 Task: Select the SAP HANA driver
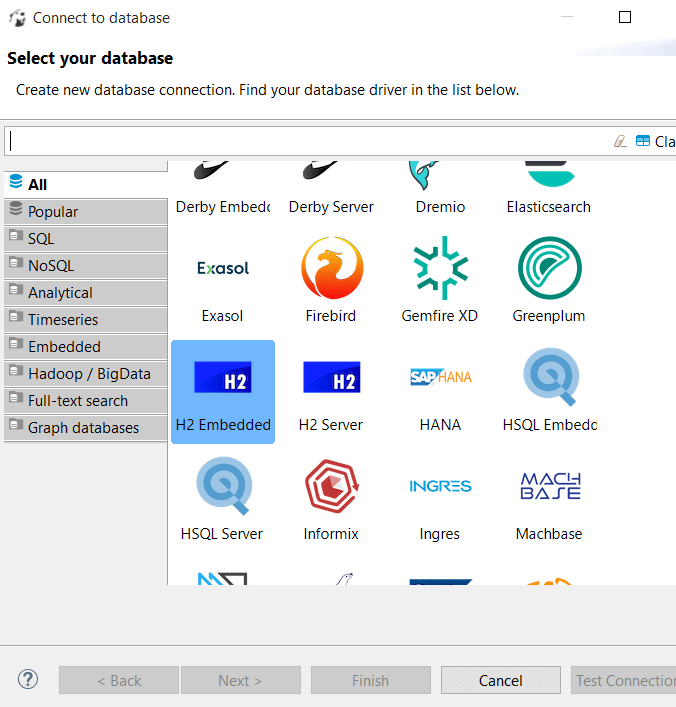coord(440,392)
